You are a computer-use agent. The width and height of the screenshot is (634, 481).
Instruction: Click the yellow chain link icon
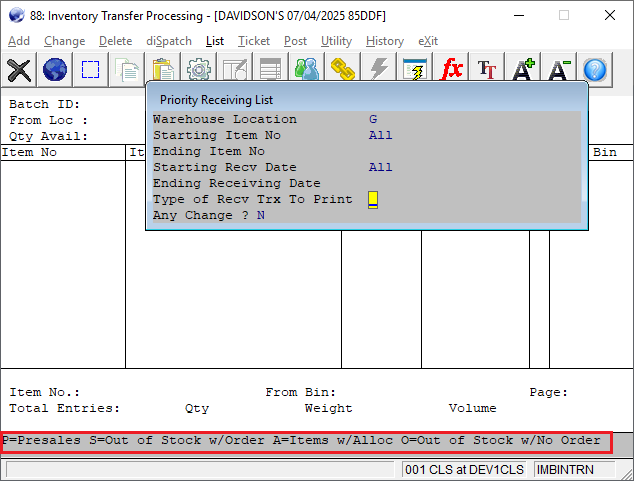coord(343,69)
